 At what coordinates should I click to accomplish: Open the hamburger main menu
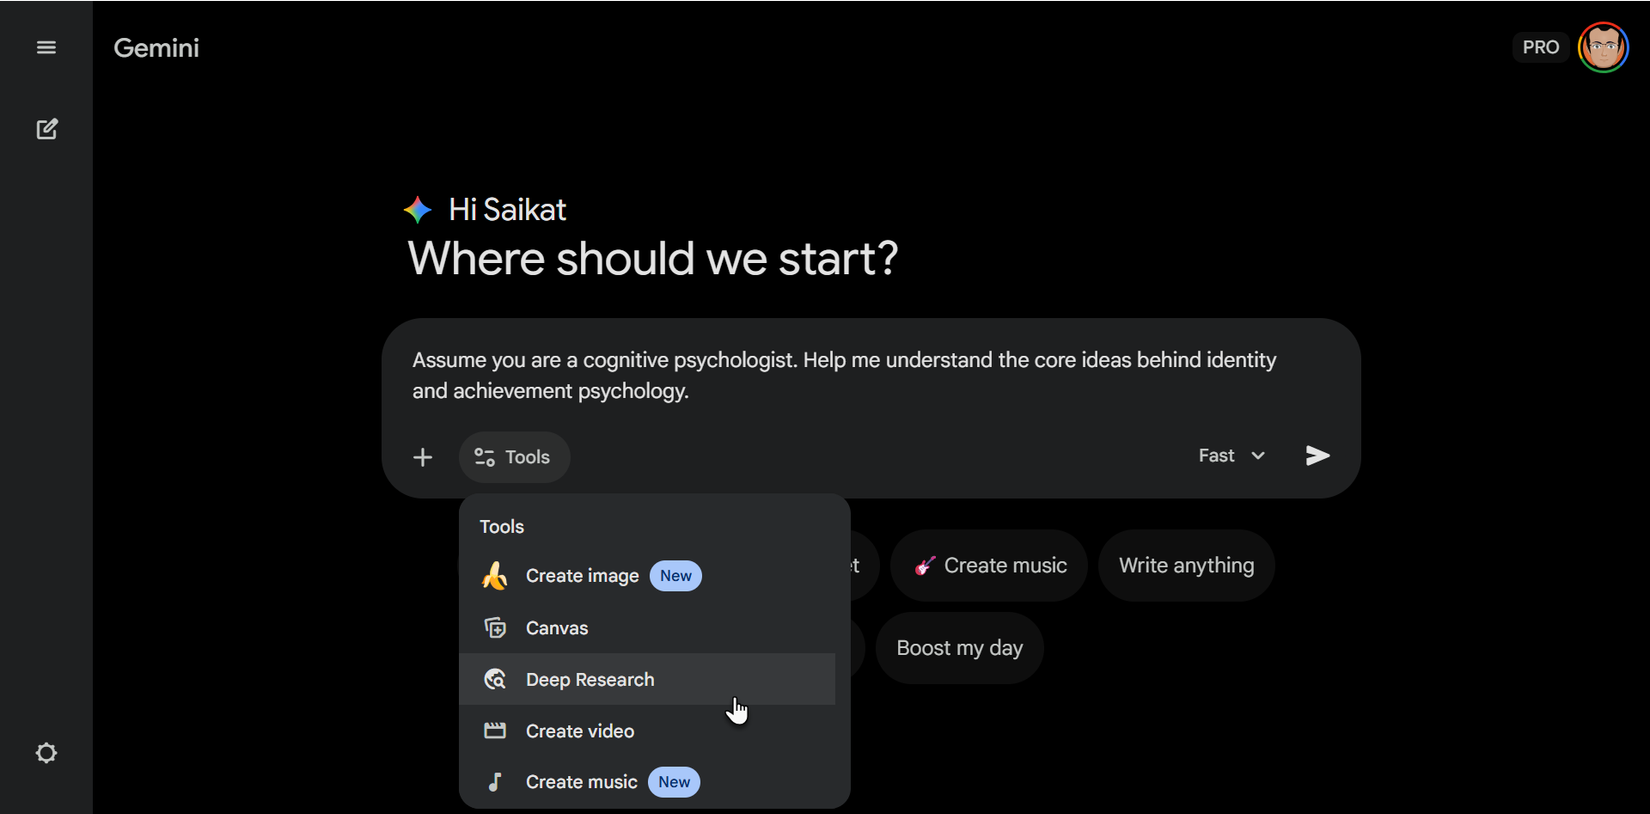46,48
